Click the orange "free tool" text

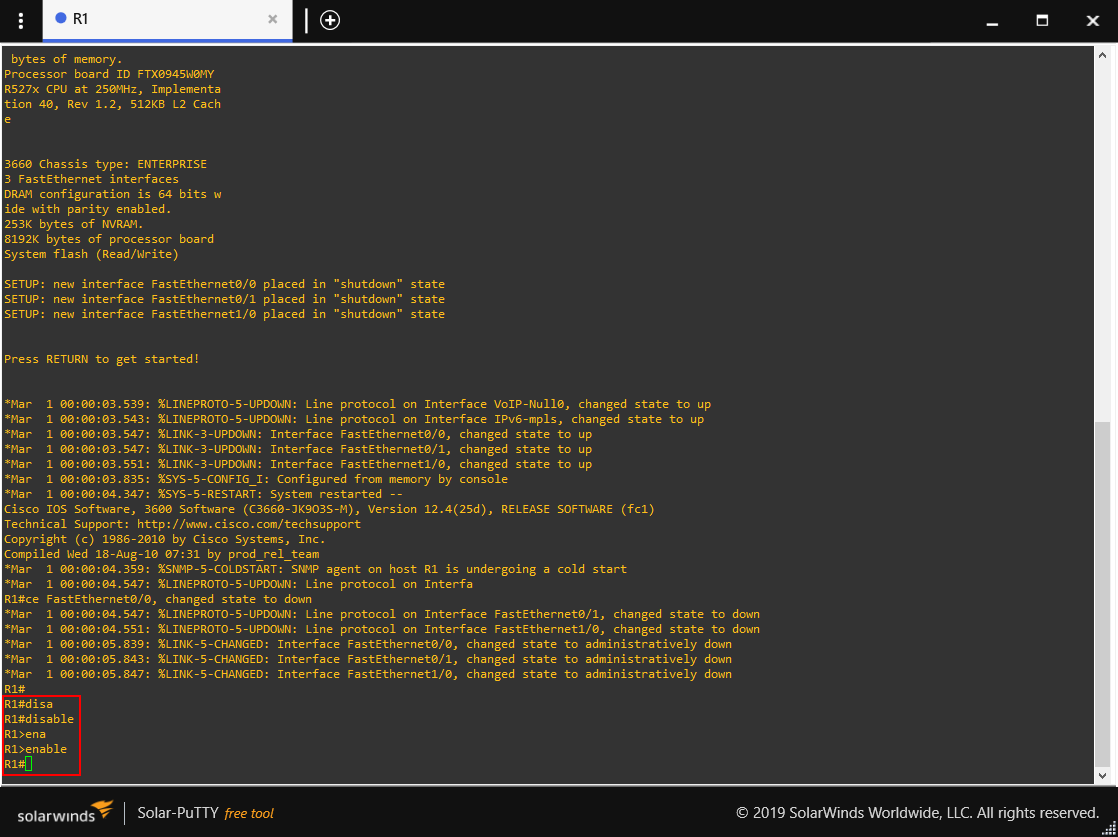click(249, 813)
